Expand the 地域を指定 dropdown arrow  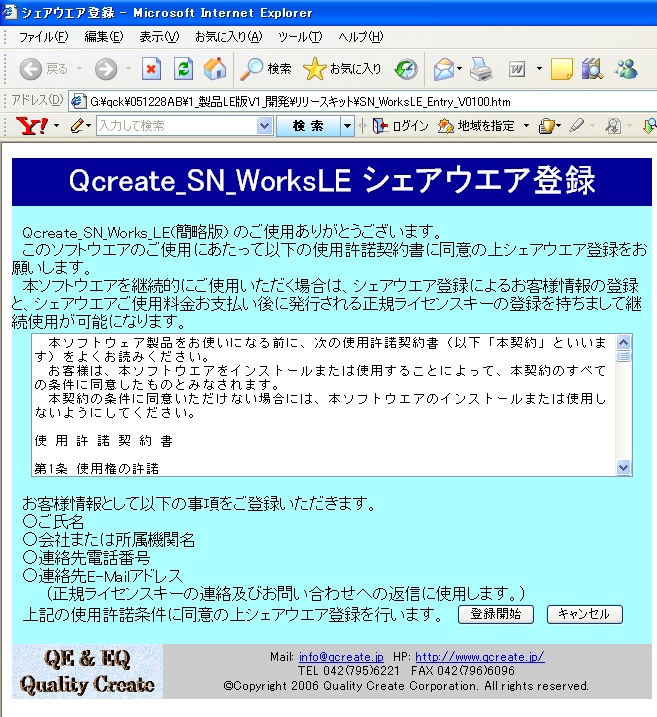(x=526, y=125)
